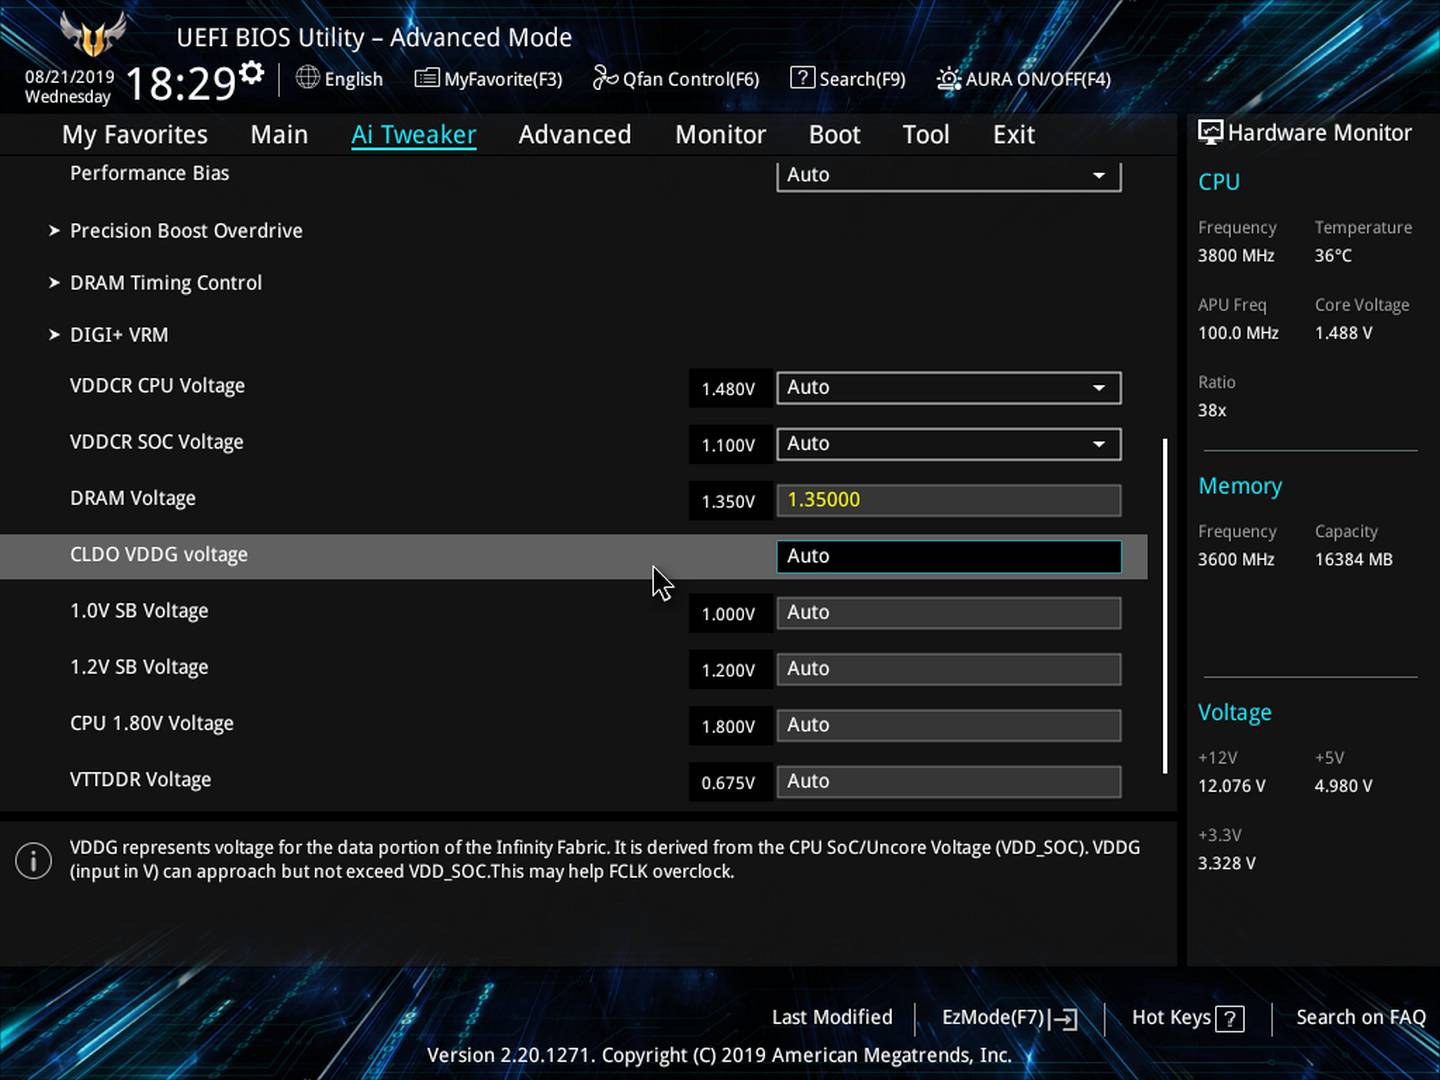Switch to My Favorites tab
1440x1080 pixels.
(x=135, y=135)
